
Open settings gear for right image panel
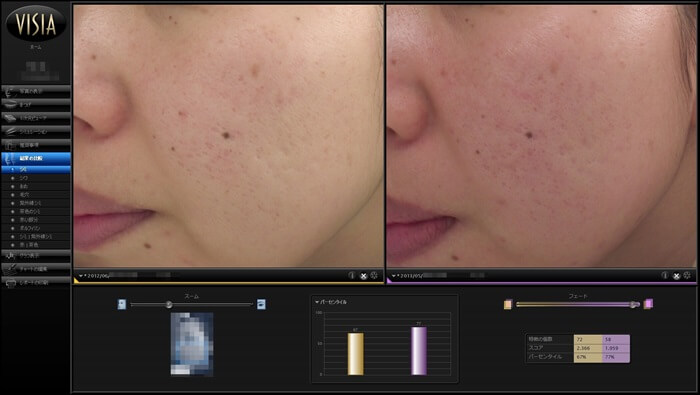pos(687,276)
